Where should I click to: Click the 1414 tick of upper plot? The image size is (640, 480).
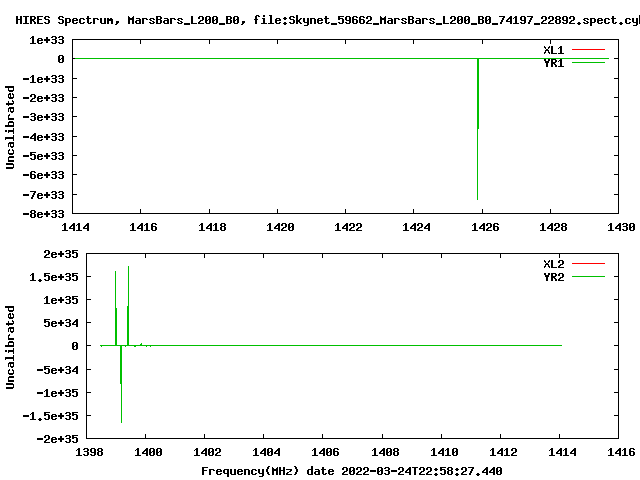click(75, 227)
